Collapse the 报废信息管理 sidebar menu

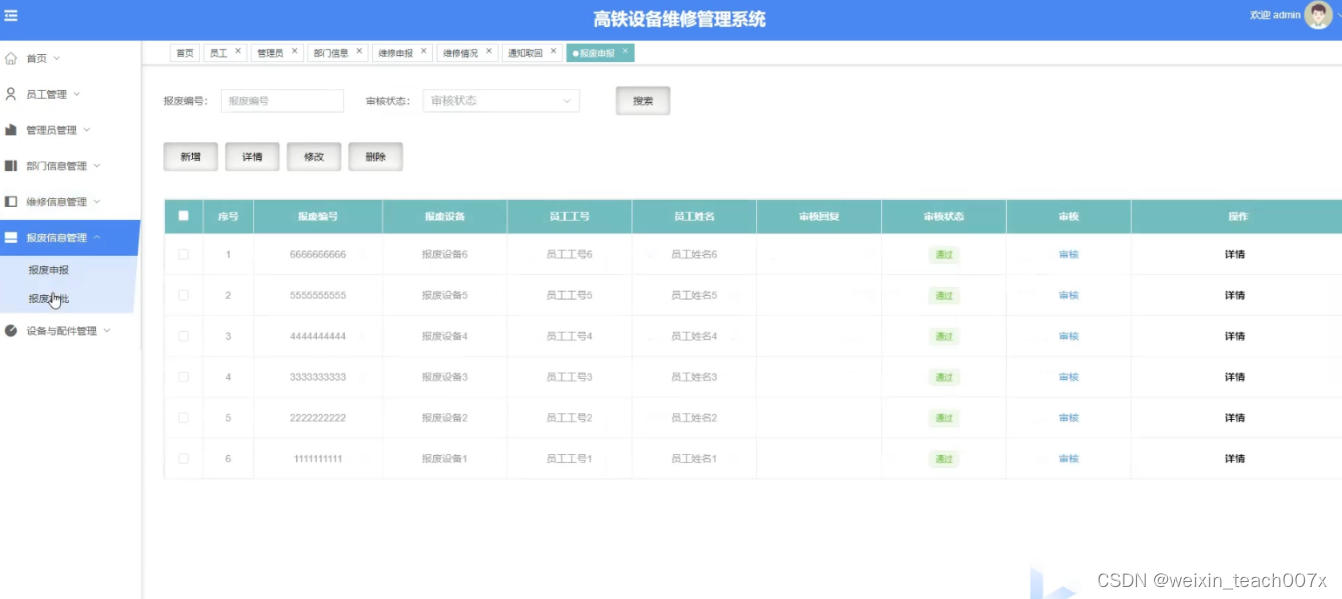(97, 238)
